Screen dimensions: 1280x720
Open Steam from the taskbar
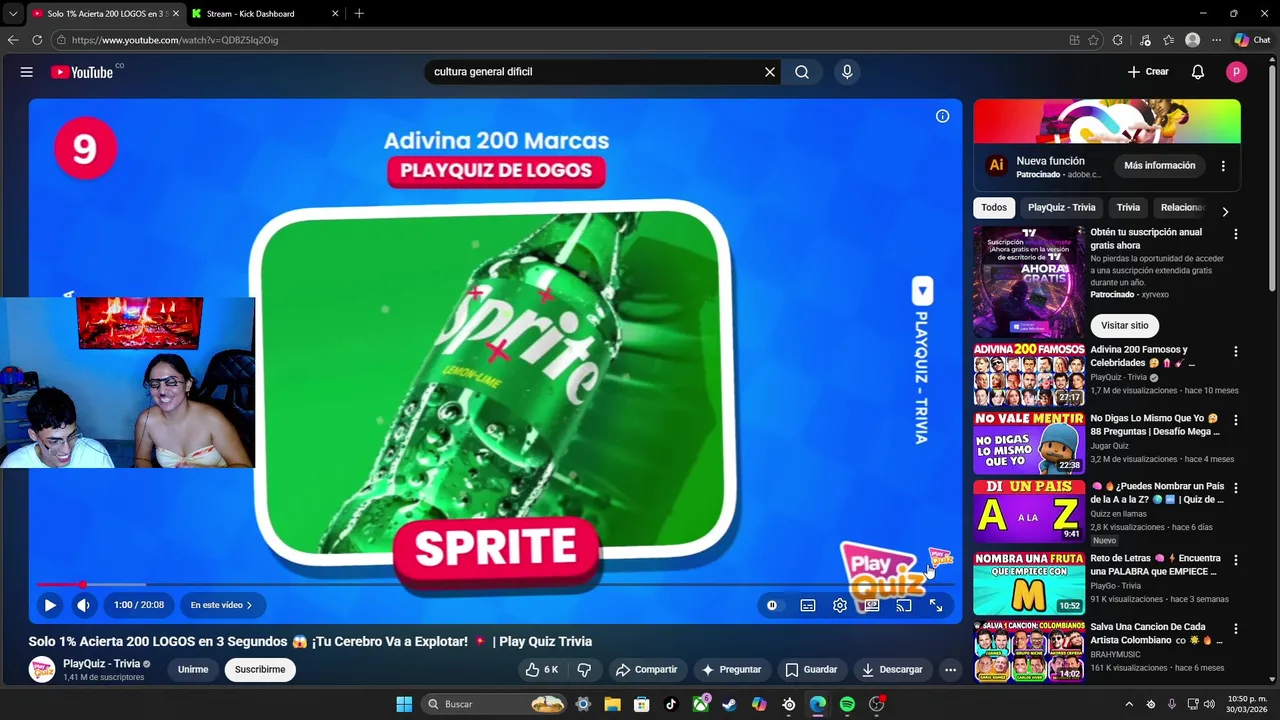pyautogui.click(x=729, y=704)
